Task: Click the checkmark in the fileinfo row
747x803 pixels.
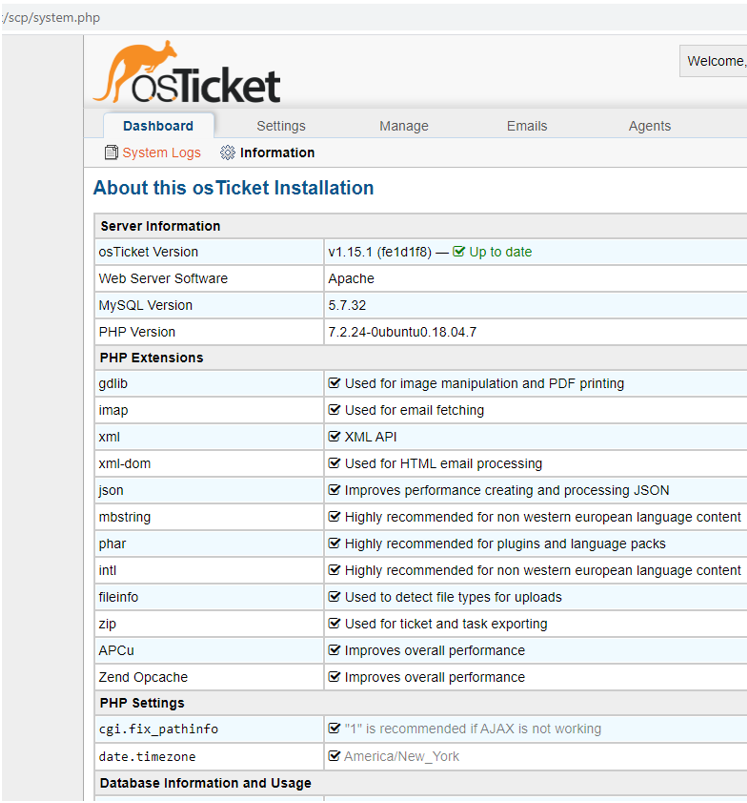Action: pyautogui.click(x=335, y=597)
